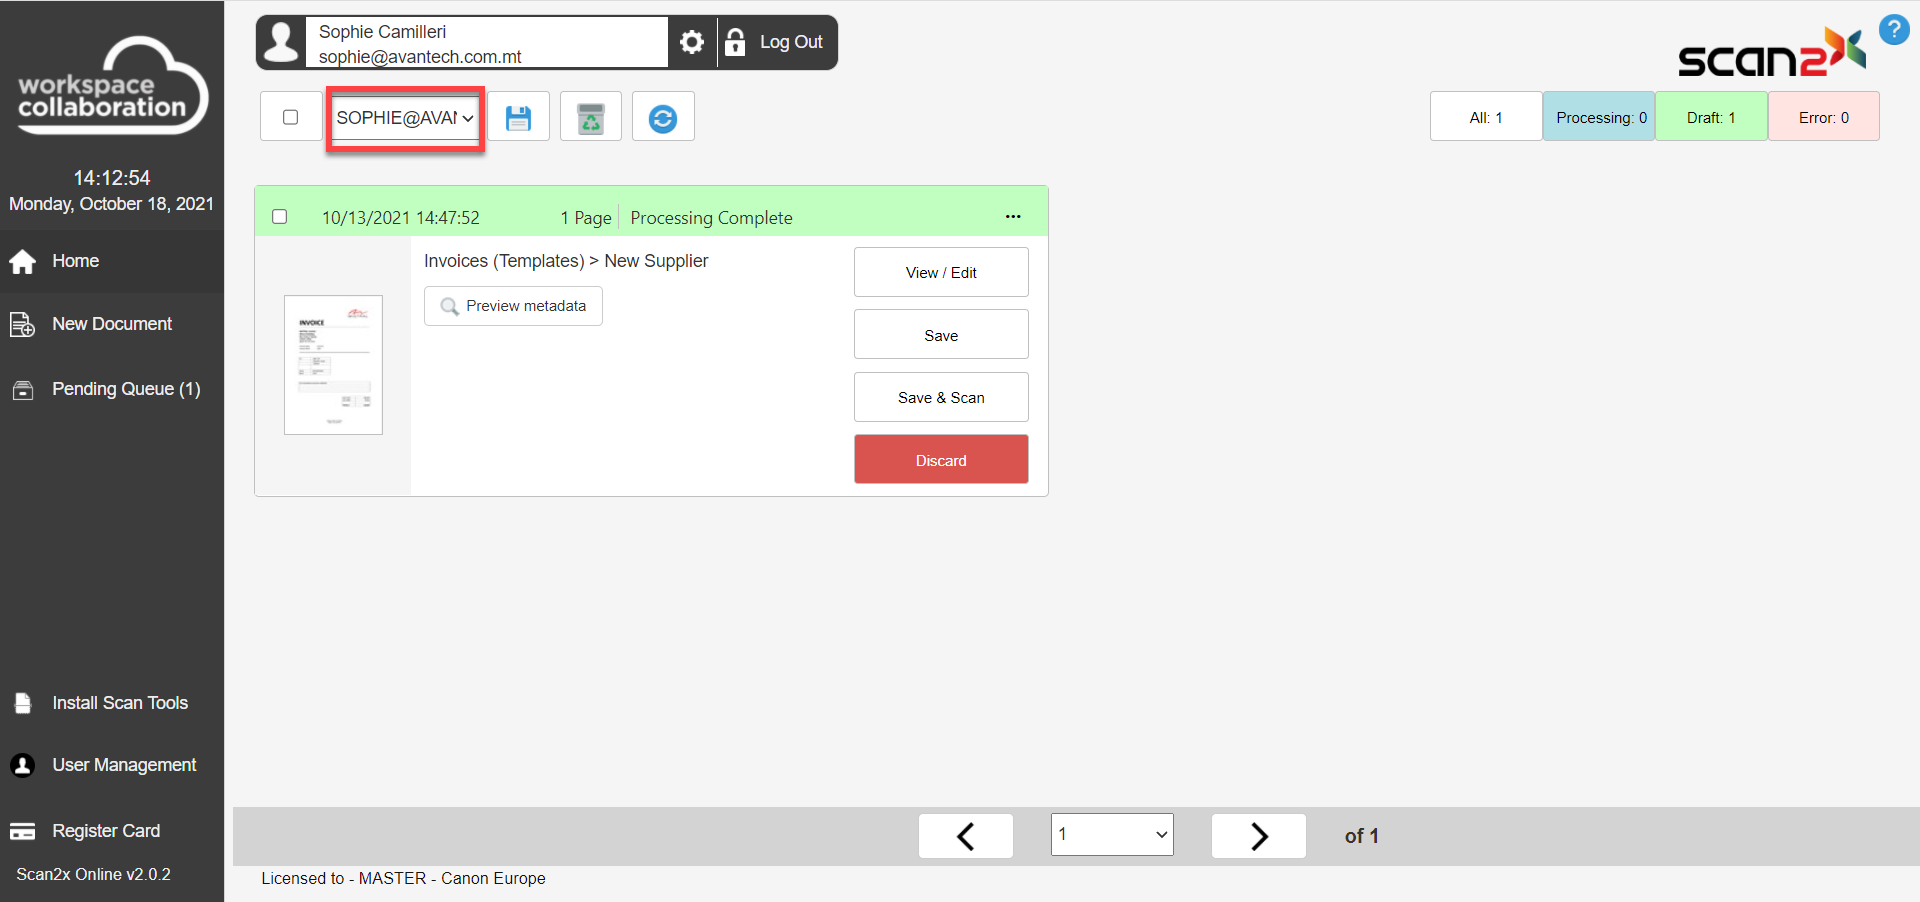1920x902 pixels.
Task: Click the View / Edit button
Action: [x=941, y=272]
